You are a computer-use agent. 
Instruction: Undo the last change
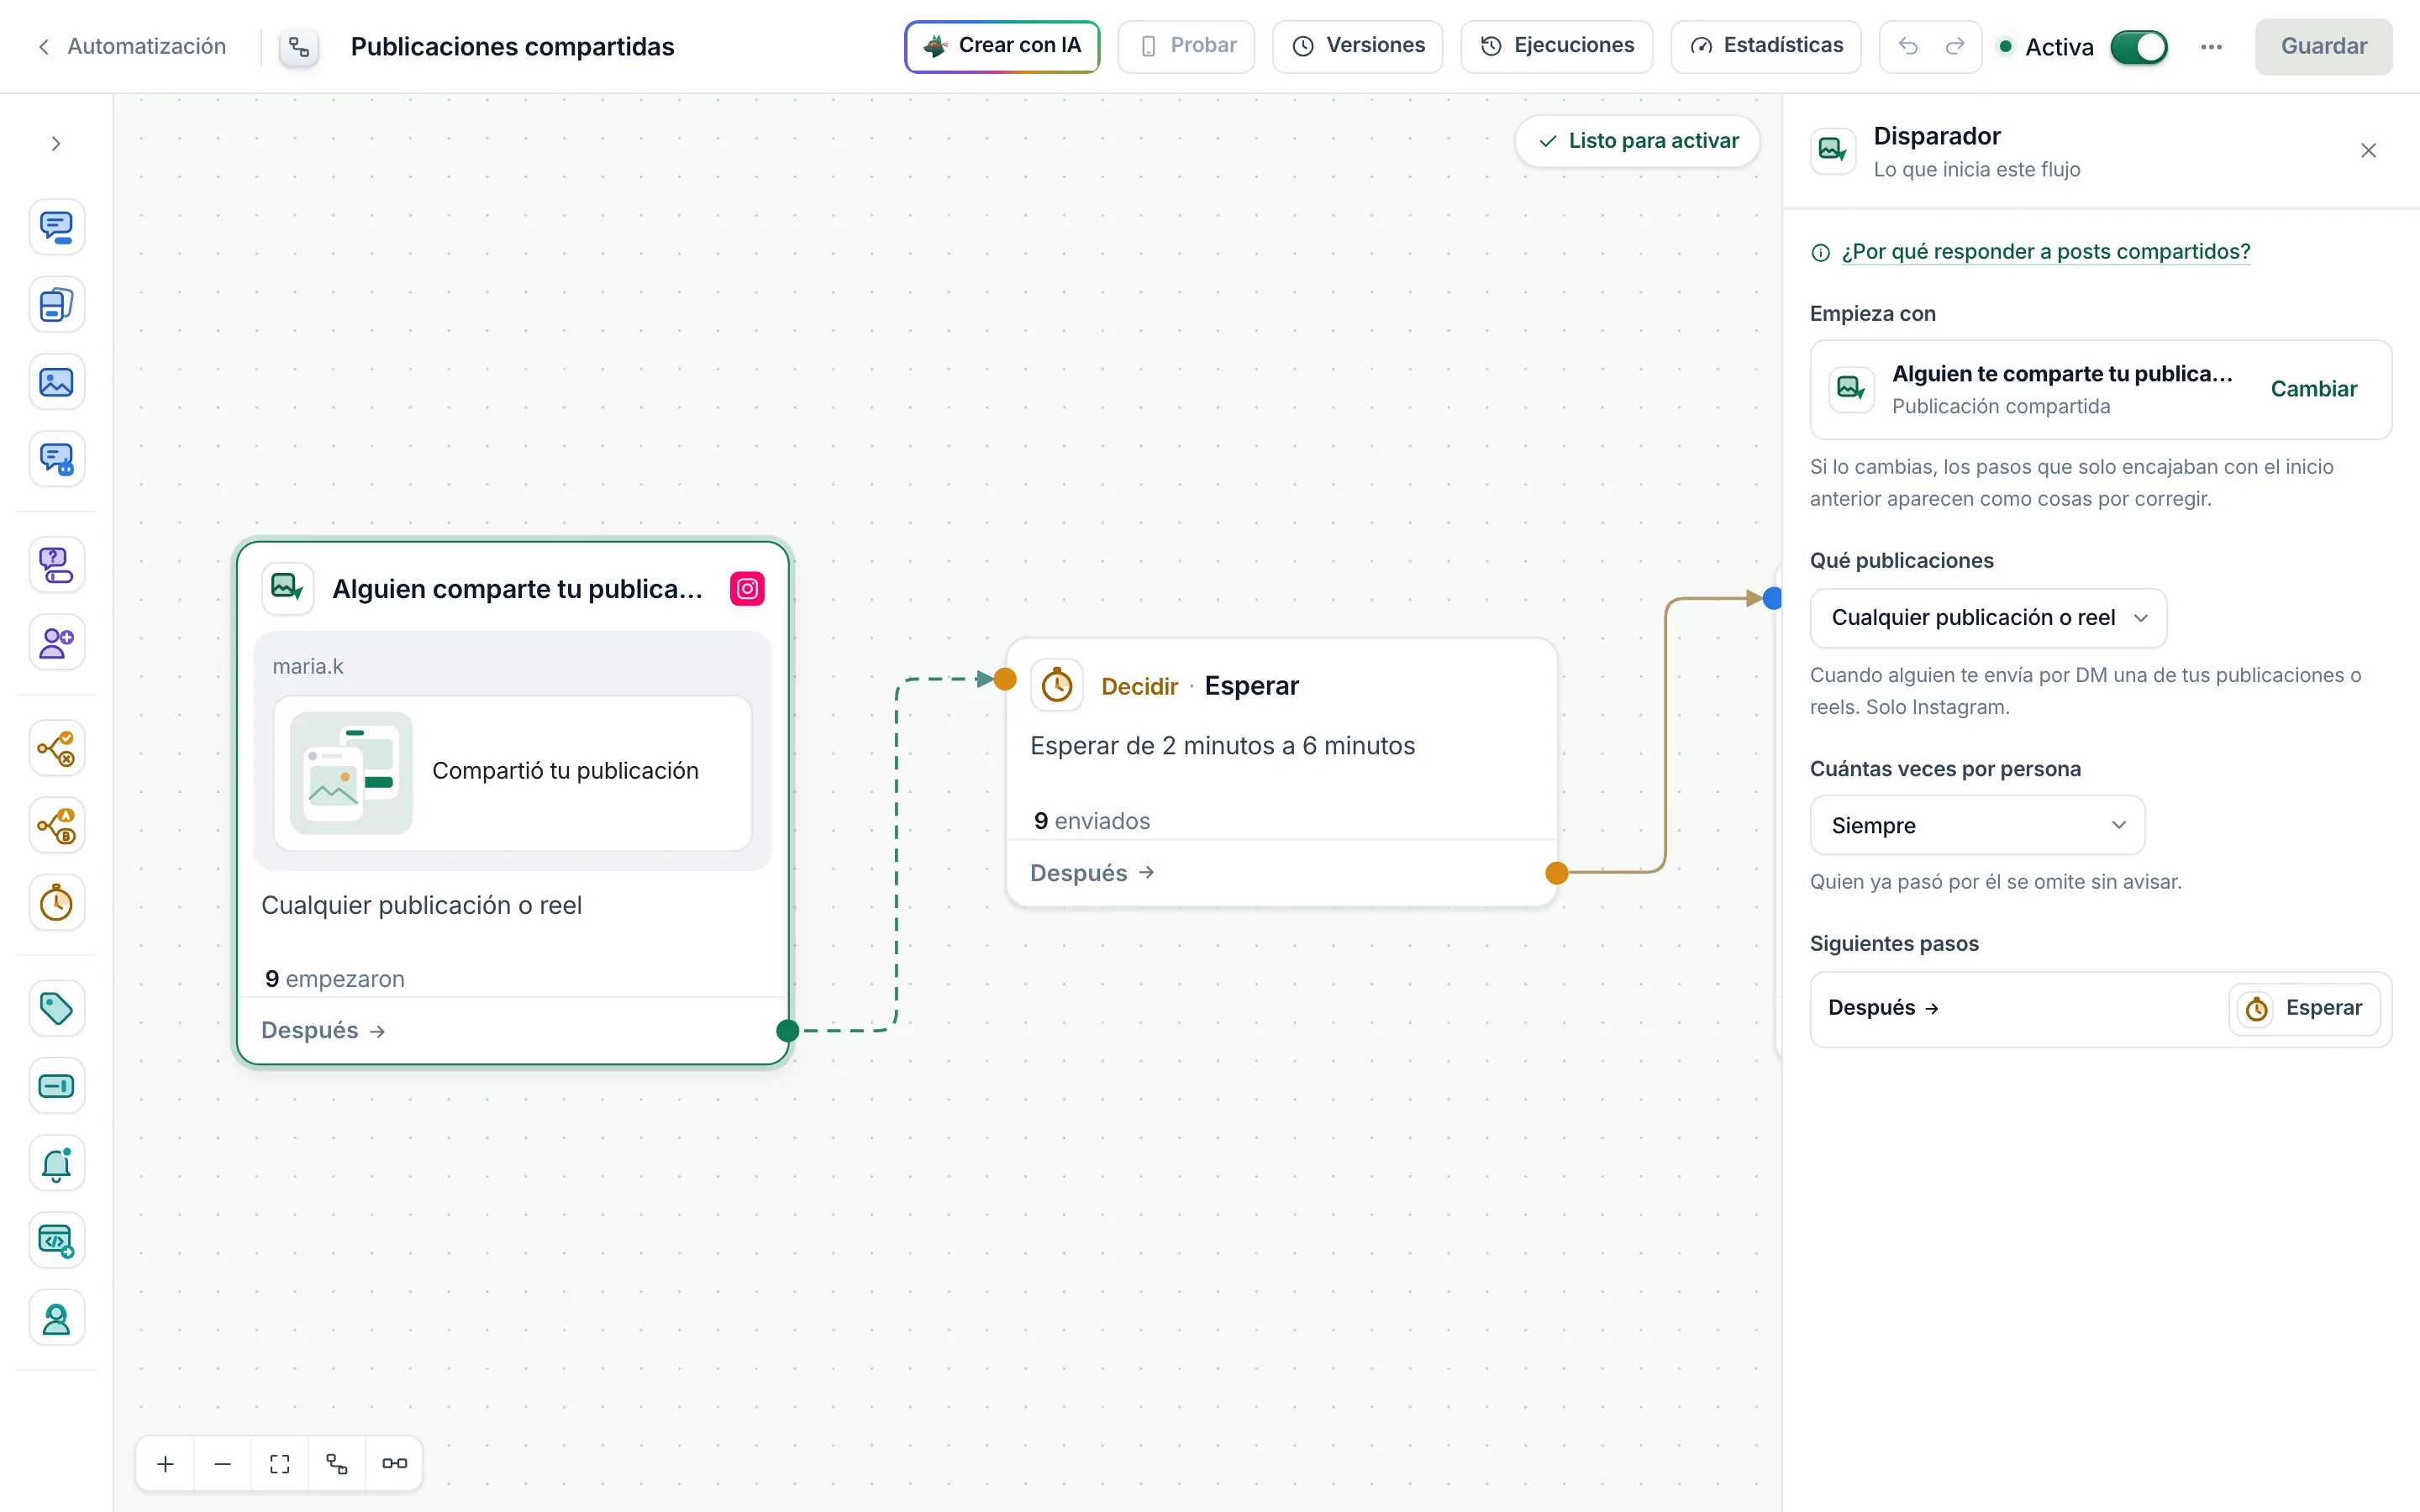(x=1908, y=46)
